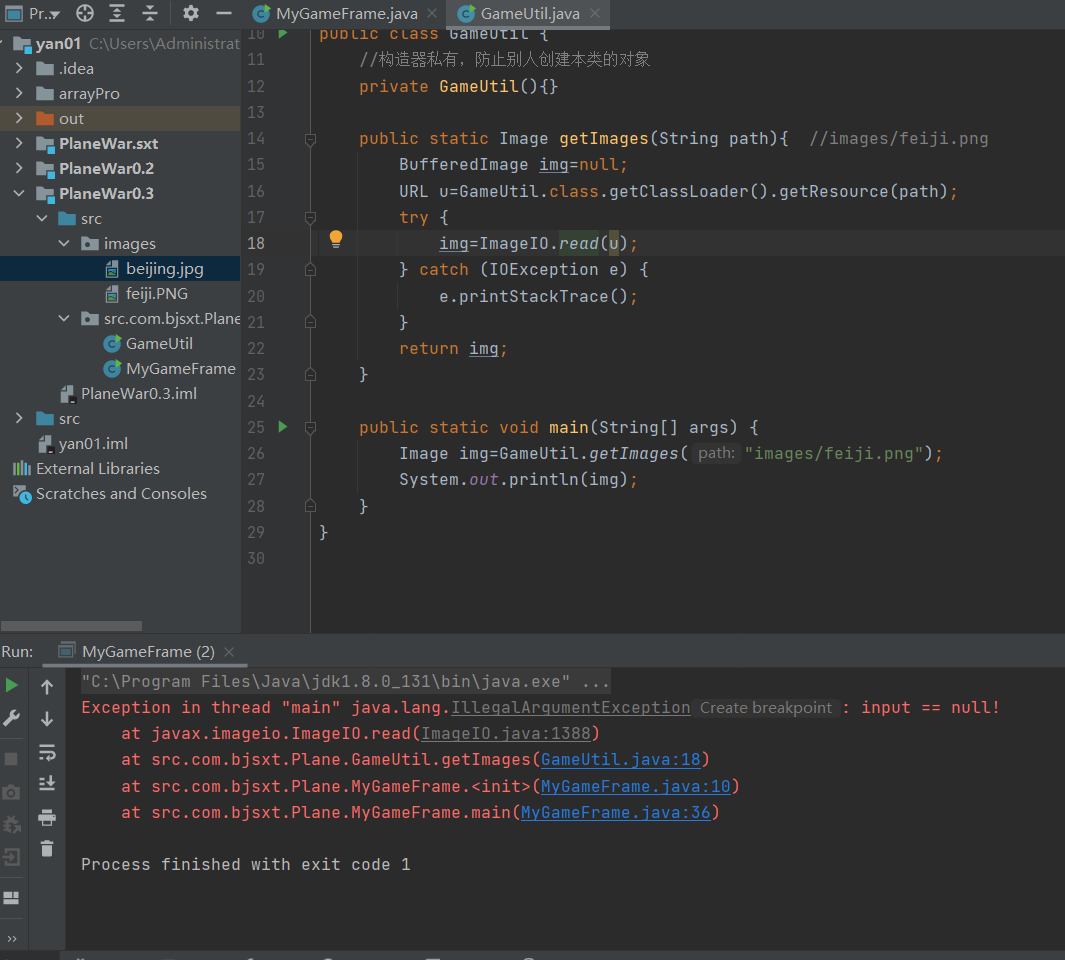Toggle code fold marker at getImages method line 14
The image size is (1065, 960).
click(310, 139)
